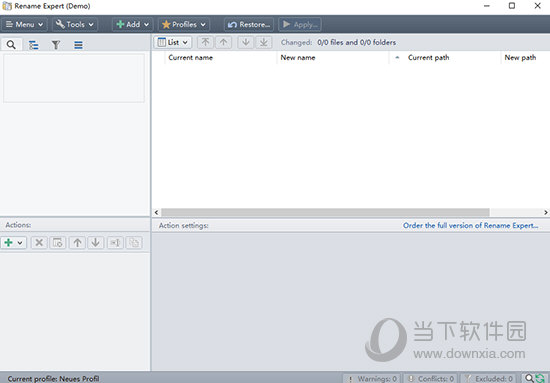Image resolution: width=550 pixels, height=383 pixels.
Task: Open the Add files dropdown
Action: pos(133,25)
